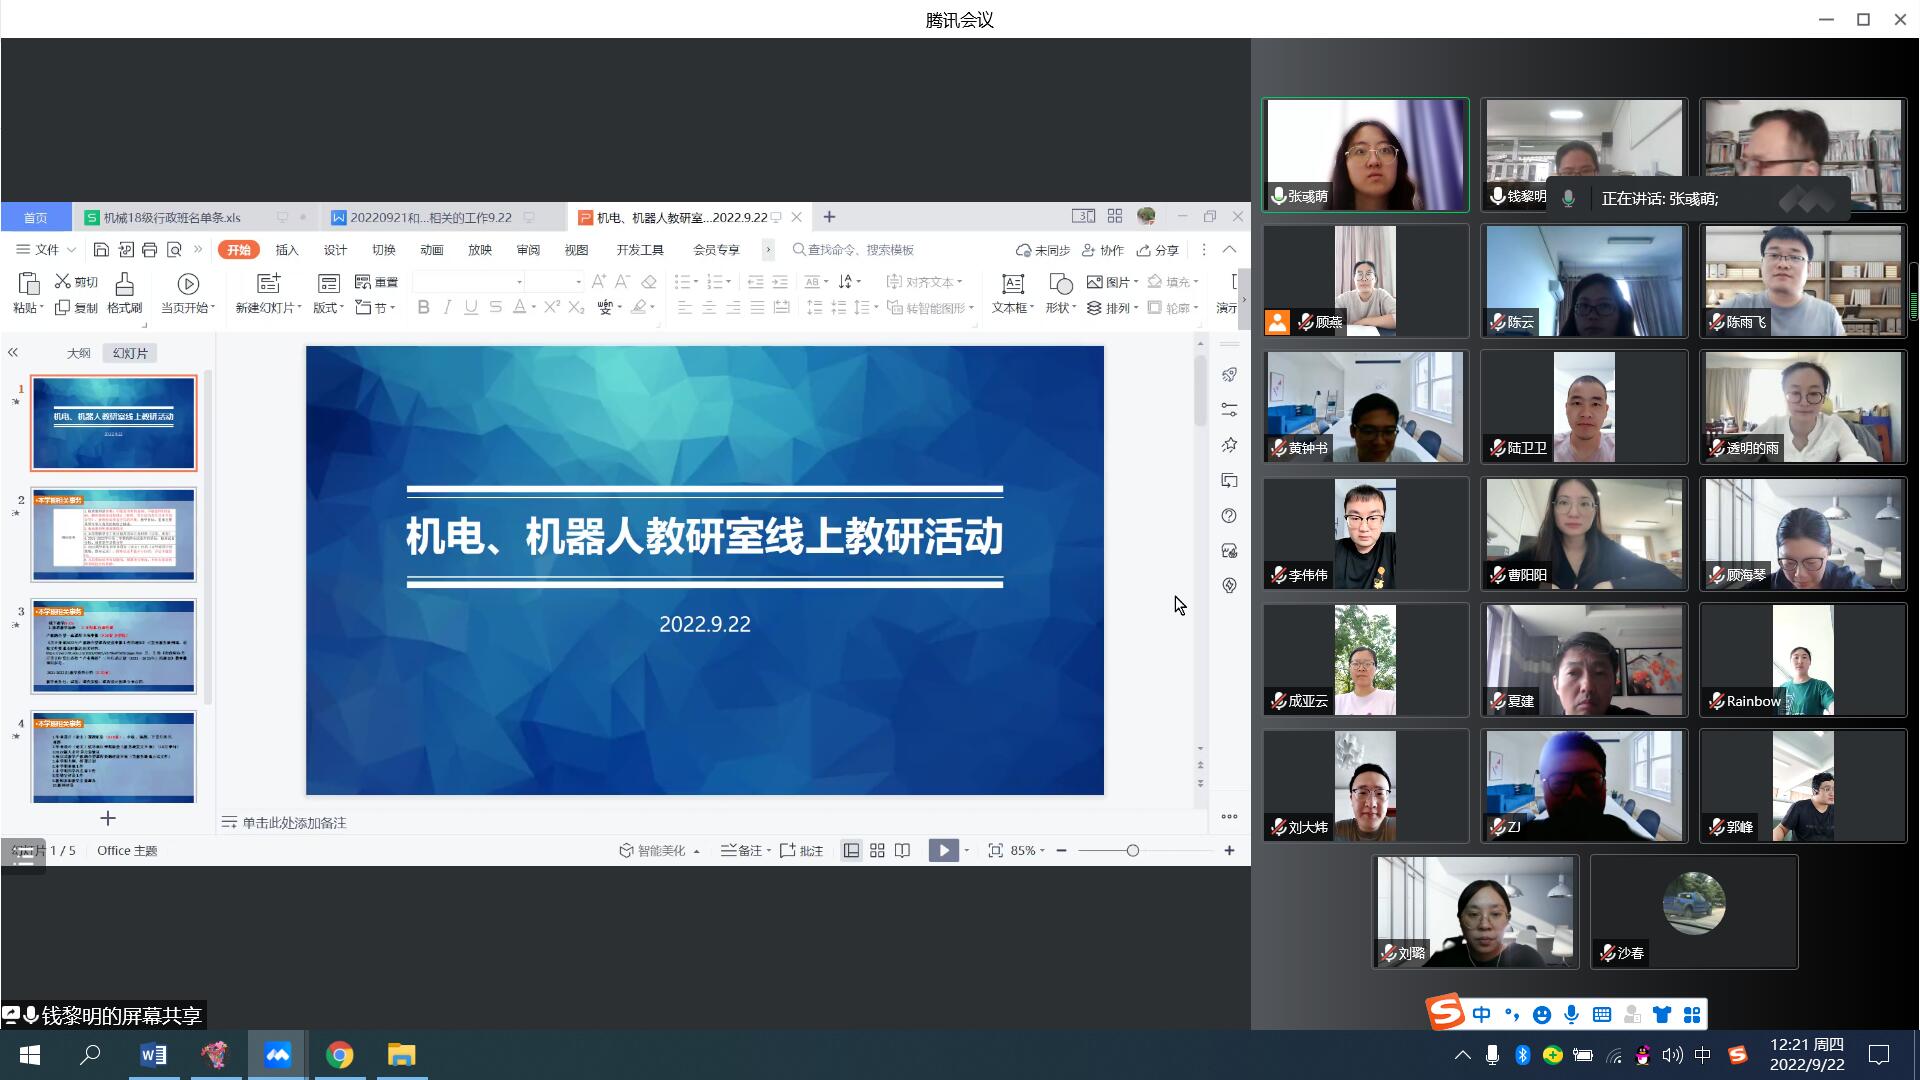Viewport: 1920px width, 1080px height.
Task: Click the help question-mark icon in sidebar
Action: [1229, 516]
